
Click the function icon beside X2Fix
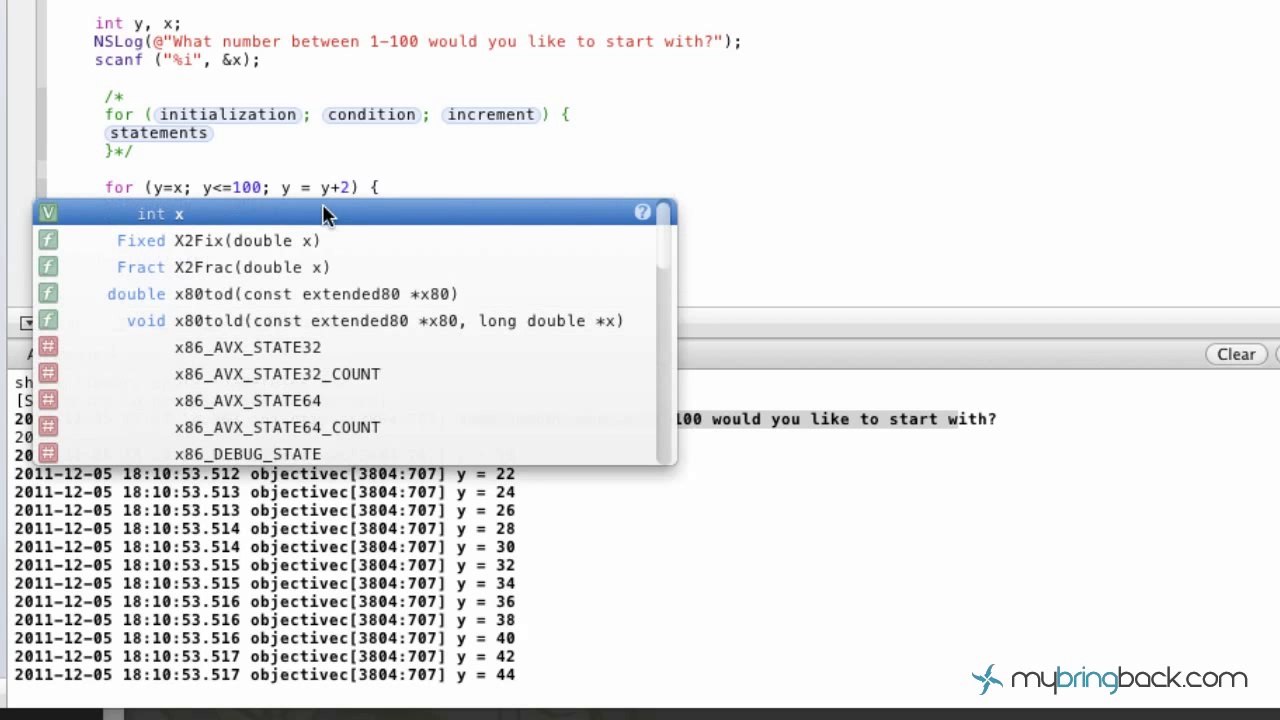point(48,240)
